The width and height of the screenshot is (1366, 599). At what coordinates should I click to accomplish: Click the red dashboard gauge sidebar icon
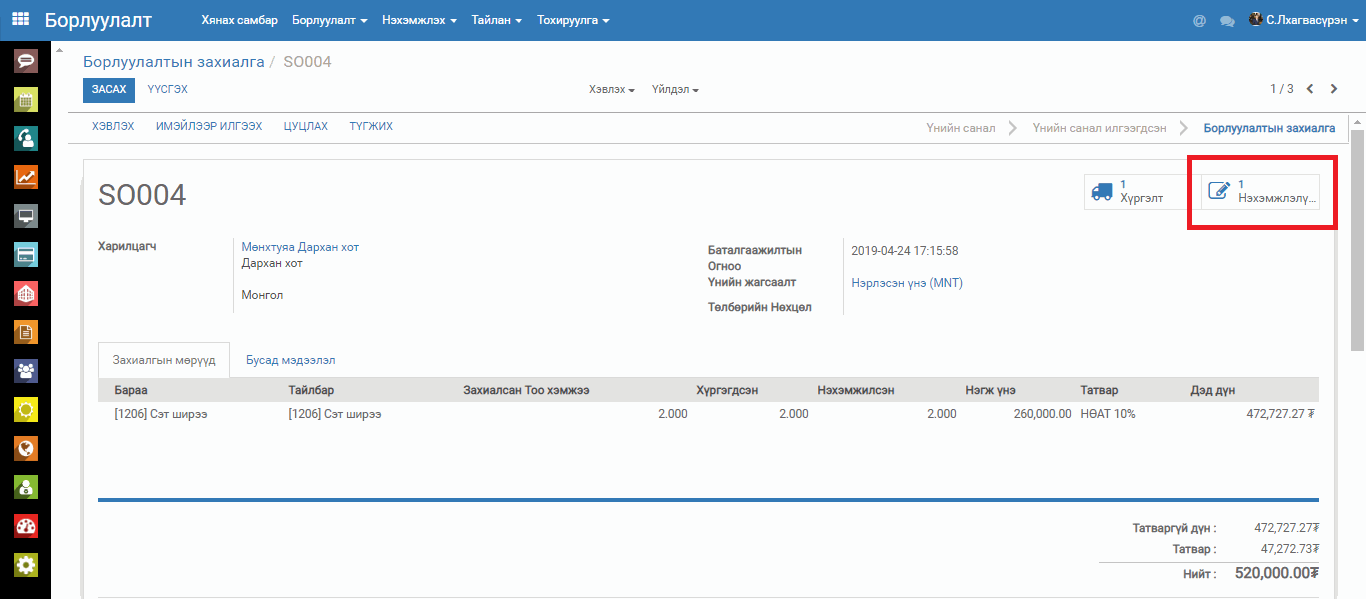(26, 526)
